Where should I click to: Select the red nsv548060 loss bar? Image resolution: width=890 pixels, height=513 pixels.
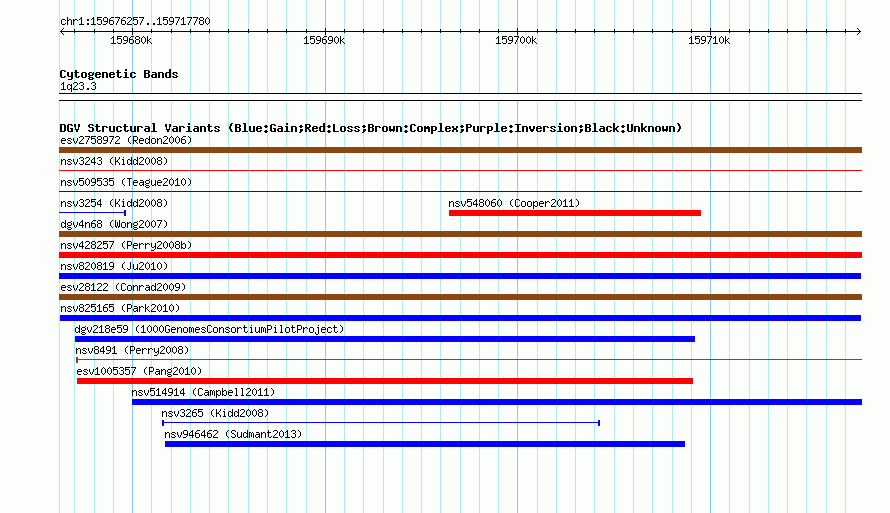click(575, 213)
